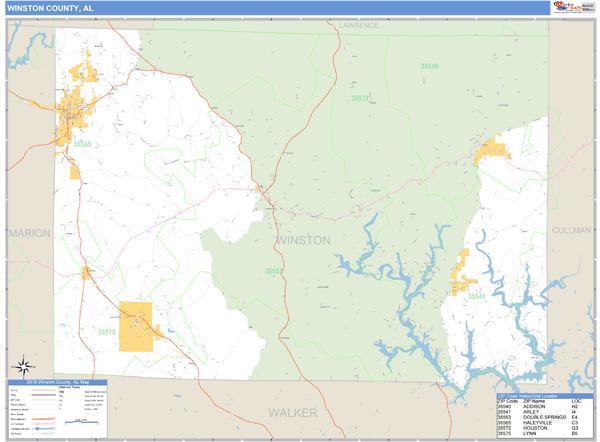Click the compass rose icon
The width and height of the screenshot is (600, 442).
pos(20,367)
